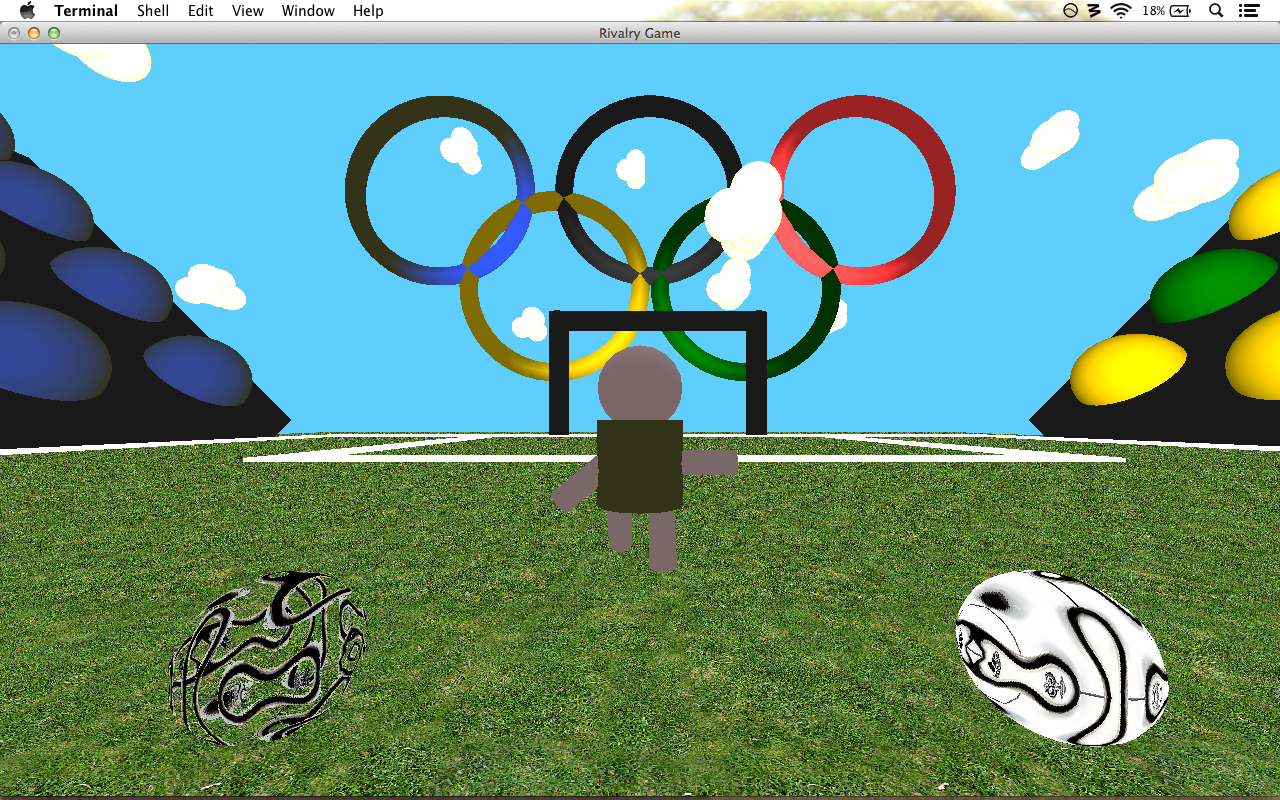Open the Notification Center list icon
Screen dimensions: 1280x800
coord(1248,11)
